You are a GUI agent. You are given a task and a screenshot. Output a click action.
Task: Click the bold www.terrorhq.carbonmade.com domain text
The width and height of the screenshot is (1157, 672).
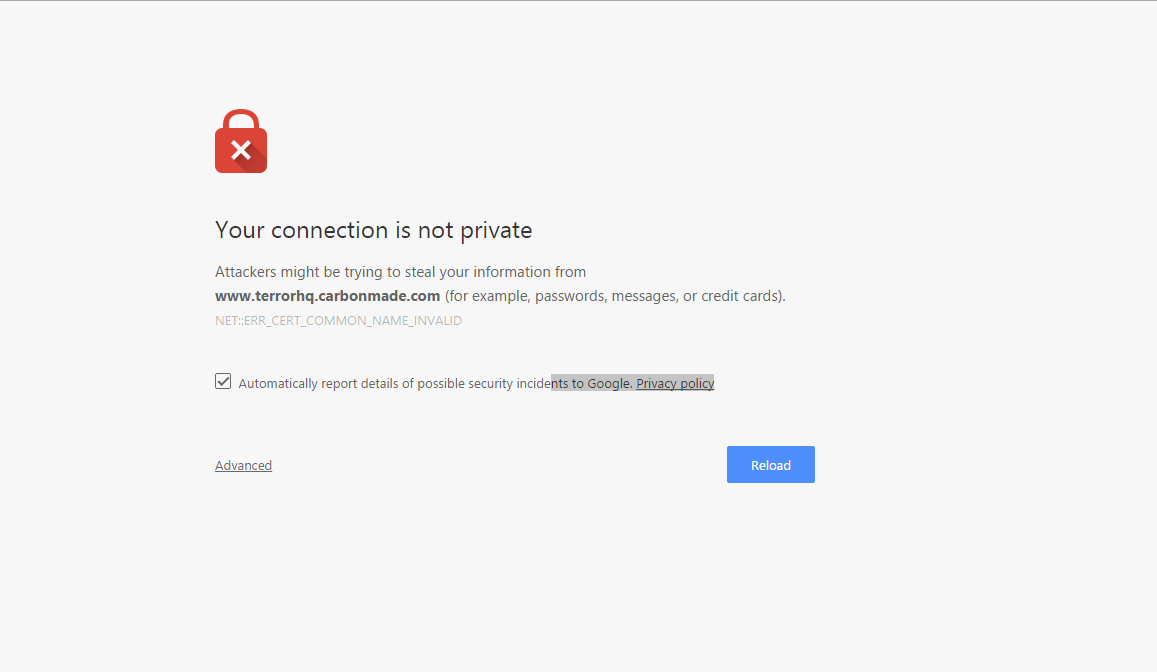point(327,296)
